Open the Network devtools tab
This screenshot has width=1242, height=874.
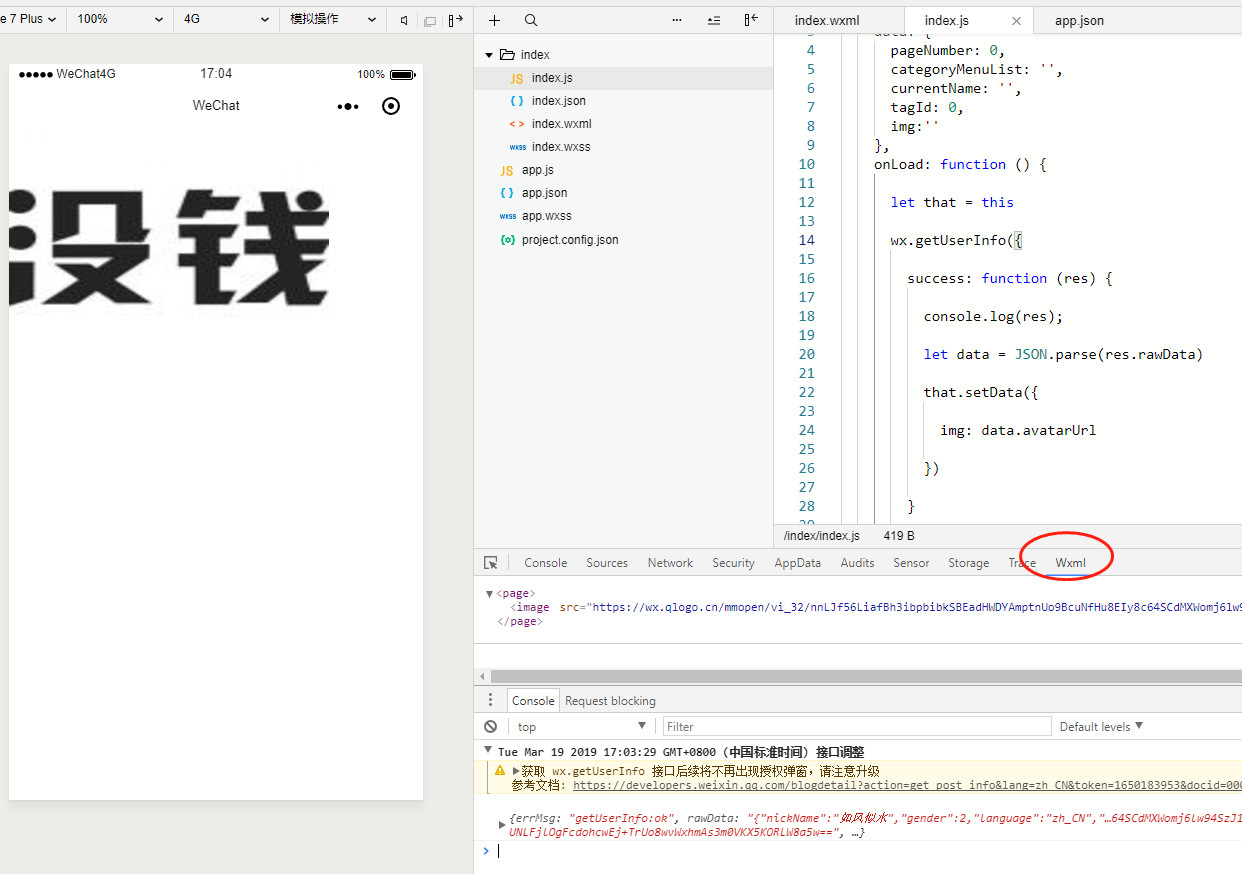(670, 563)
